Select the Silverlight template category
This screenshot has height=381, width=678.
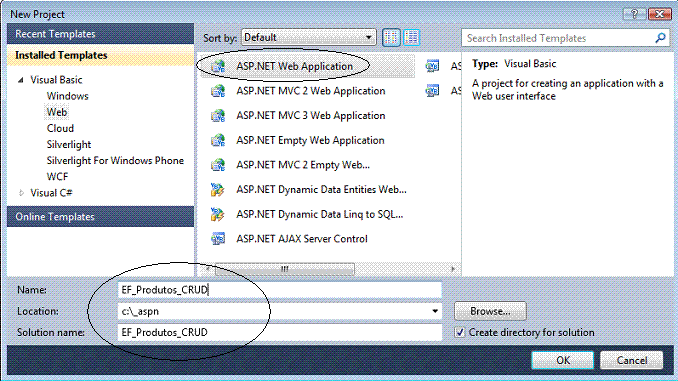click(69, 144)
